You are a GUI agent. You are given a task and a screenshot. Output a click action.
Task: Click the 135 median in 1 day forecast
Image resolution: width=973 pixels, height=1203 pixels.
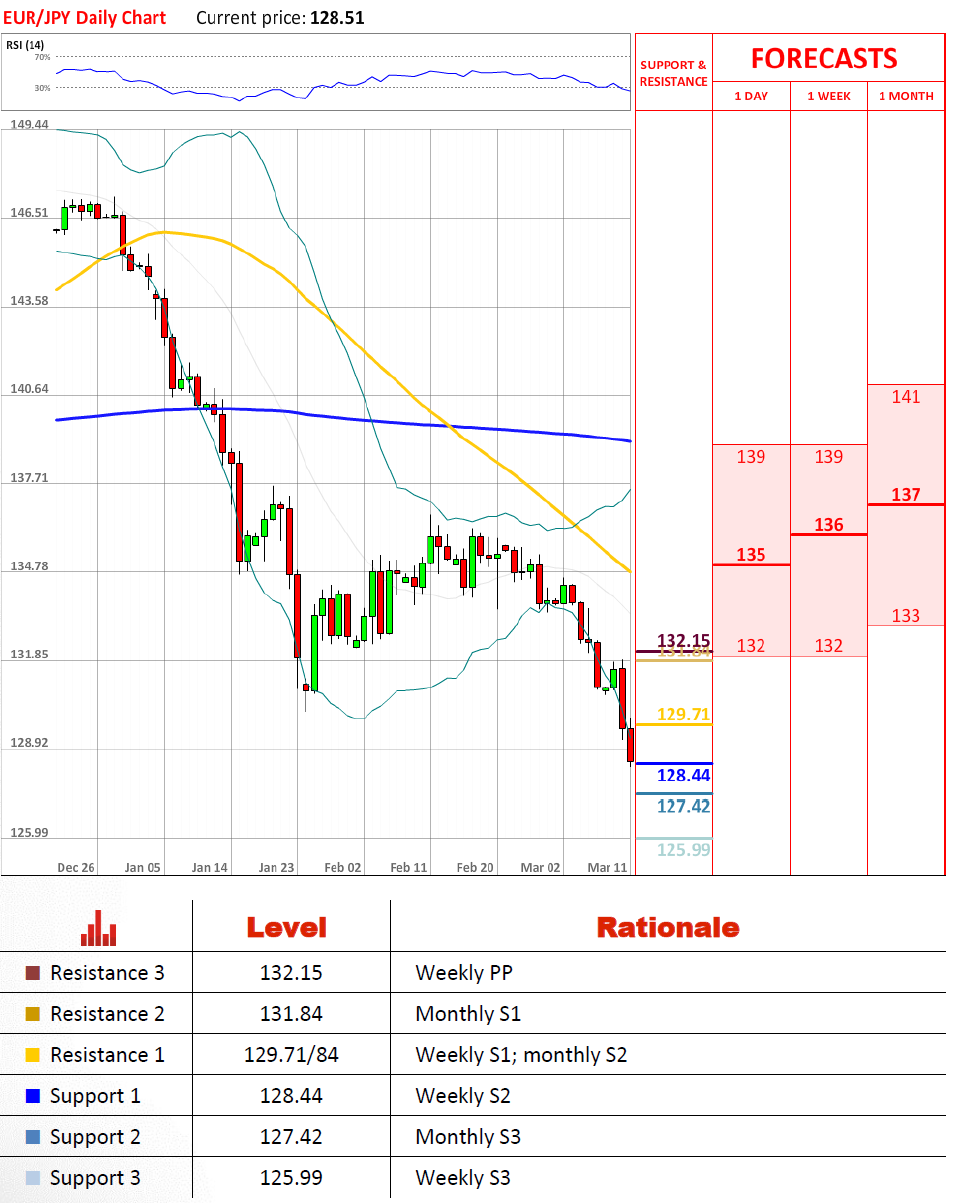coord(751,554)
